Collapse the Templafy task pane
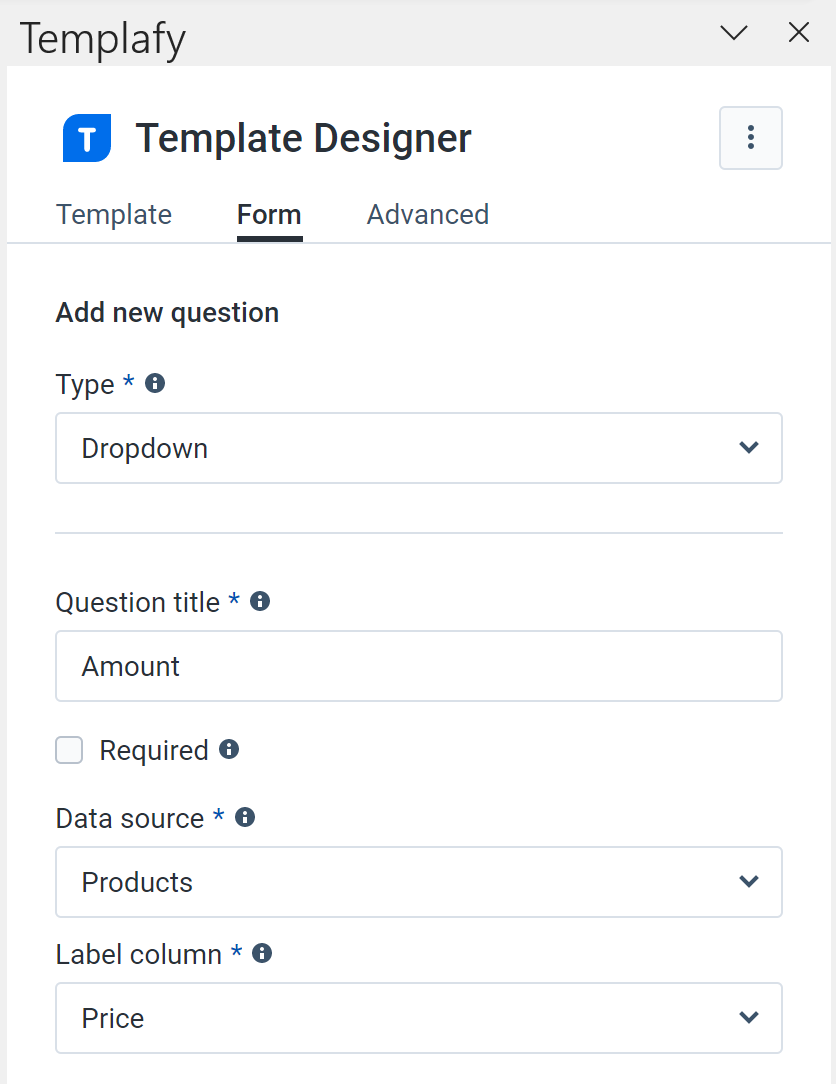The height and width of the screenshot is (1084, 836). tap(733, 32)
